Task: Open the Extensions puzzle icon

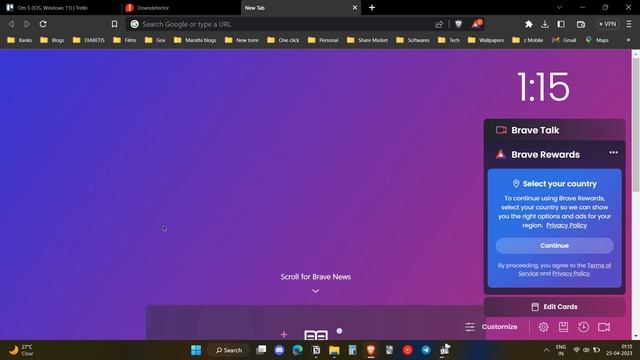Action: tap(529, 24)
